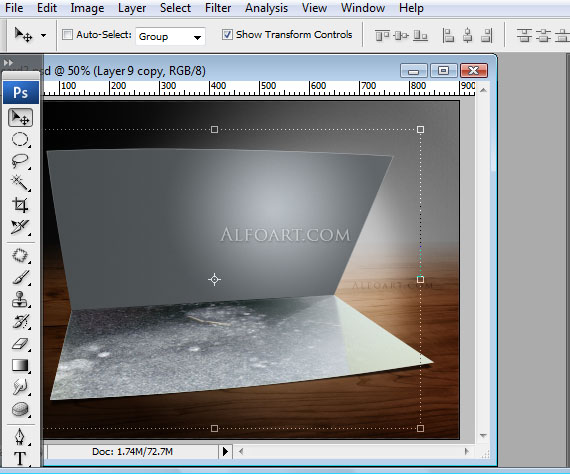Click Align Vertical Centers icon
Screen dimensions: 570x474
pos(401,36)
